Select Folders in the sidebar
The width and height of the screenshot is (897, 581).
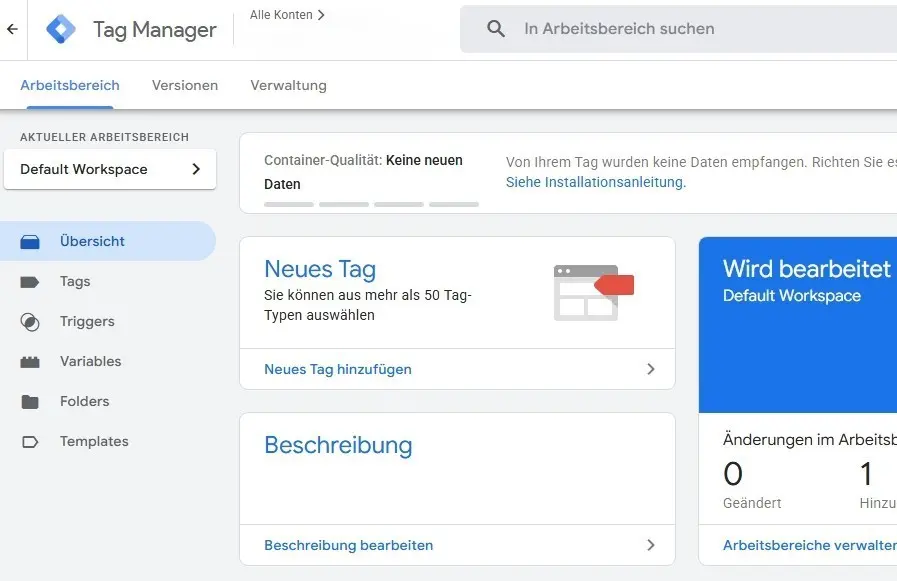83,401
